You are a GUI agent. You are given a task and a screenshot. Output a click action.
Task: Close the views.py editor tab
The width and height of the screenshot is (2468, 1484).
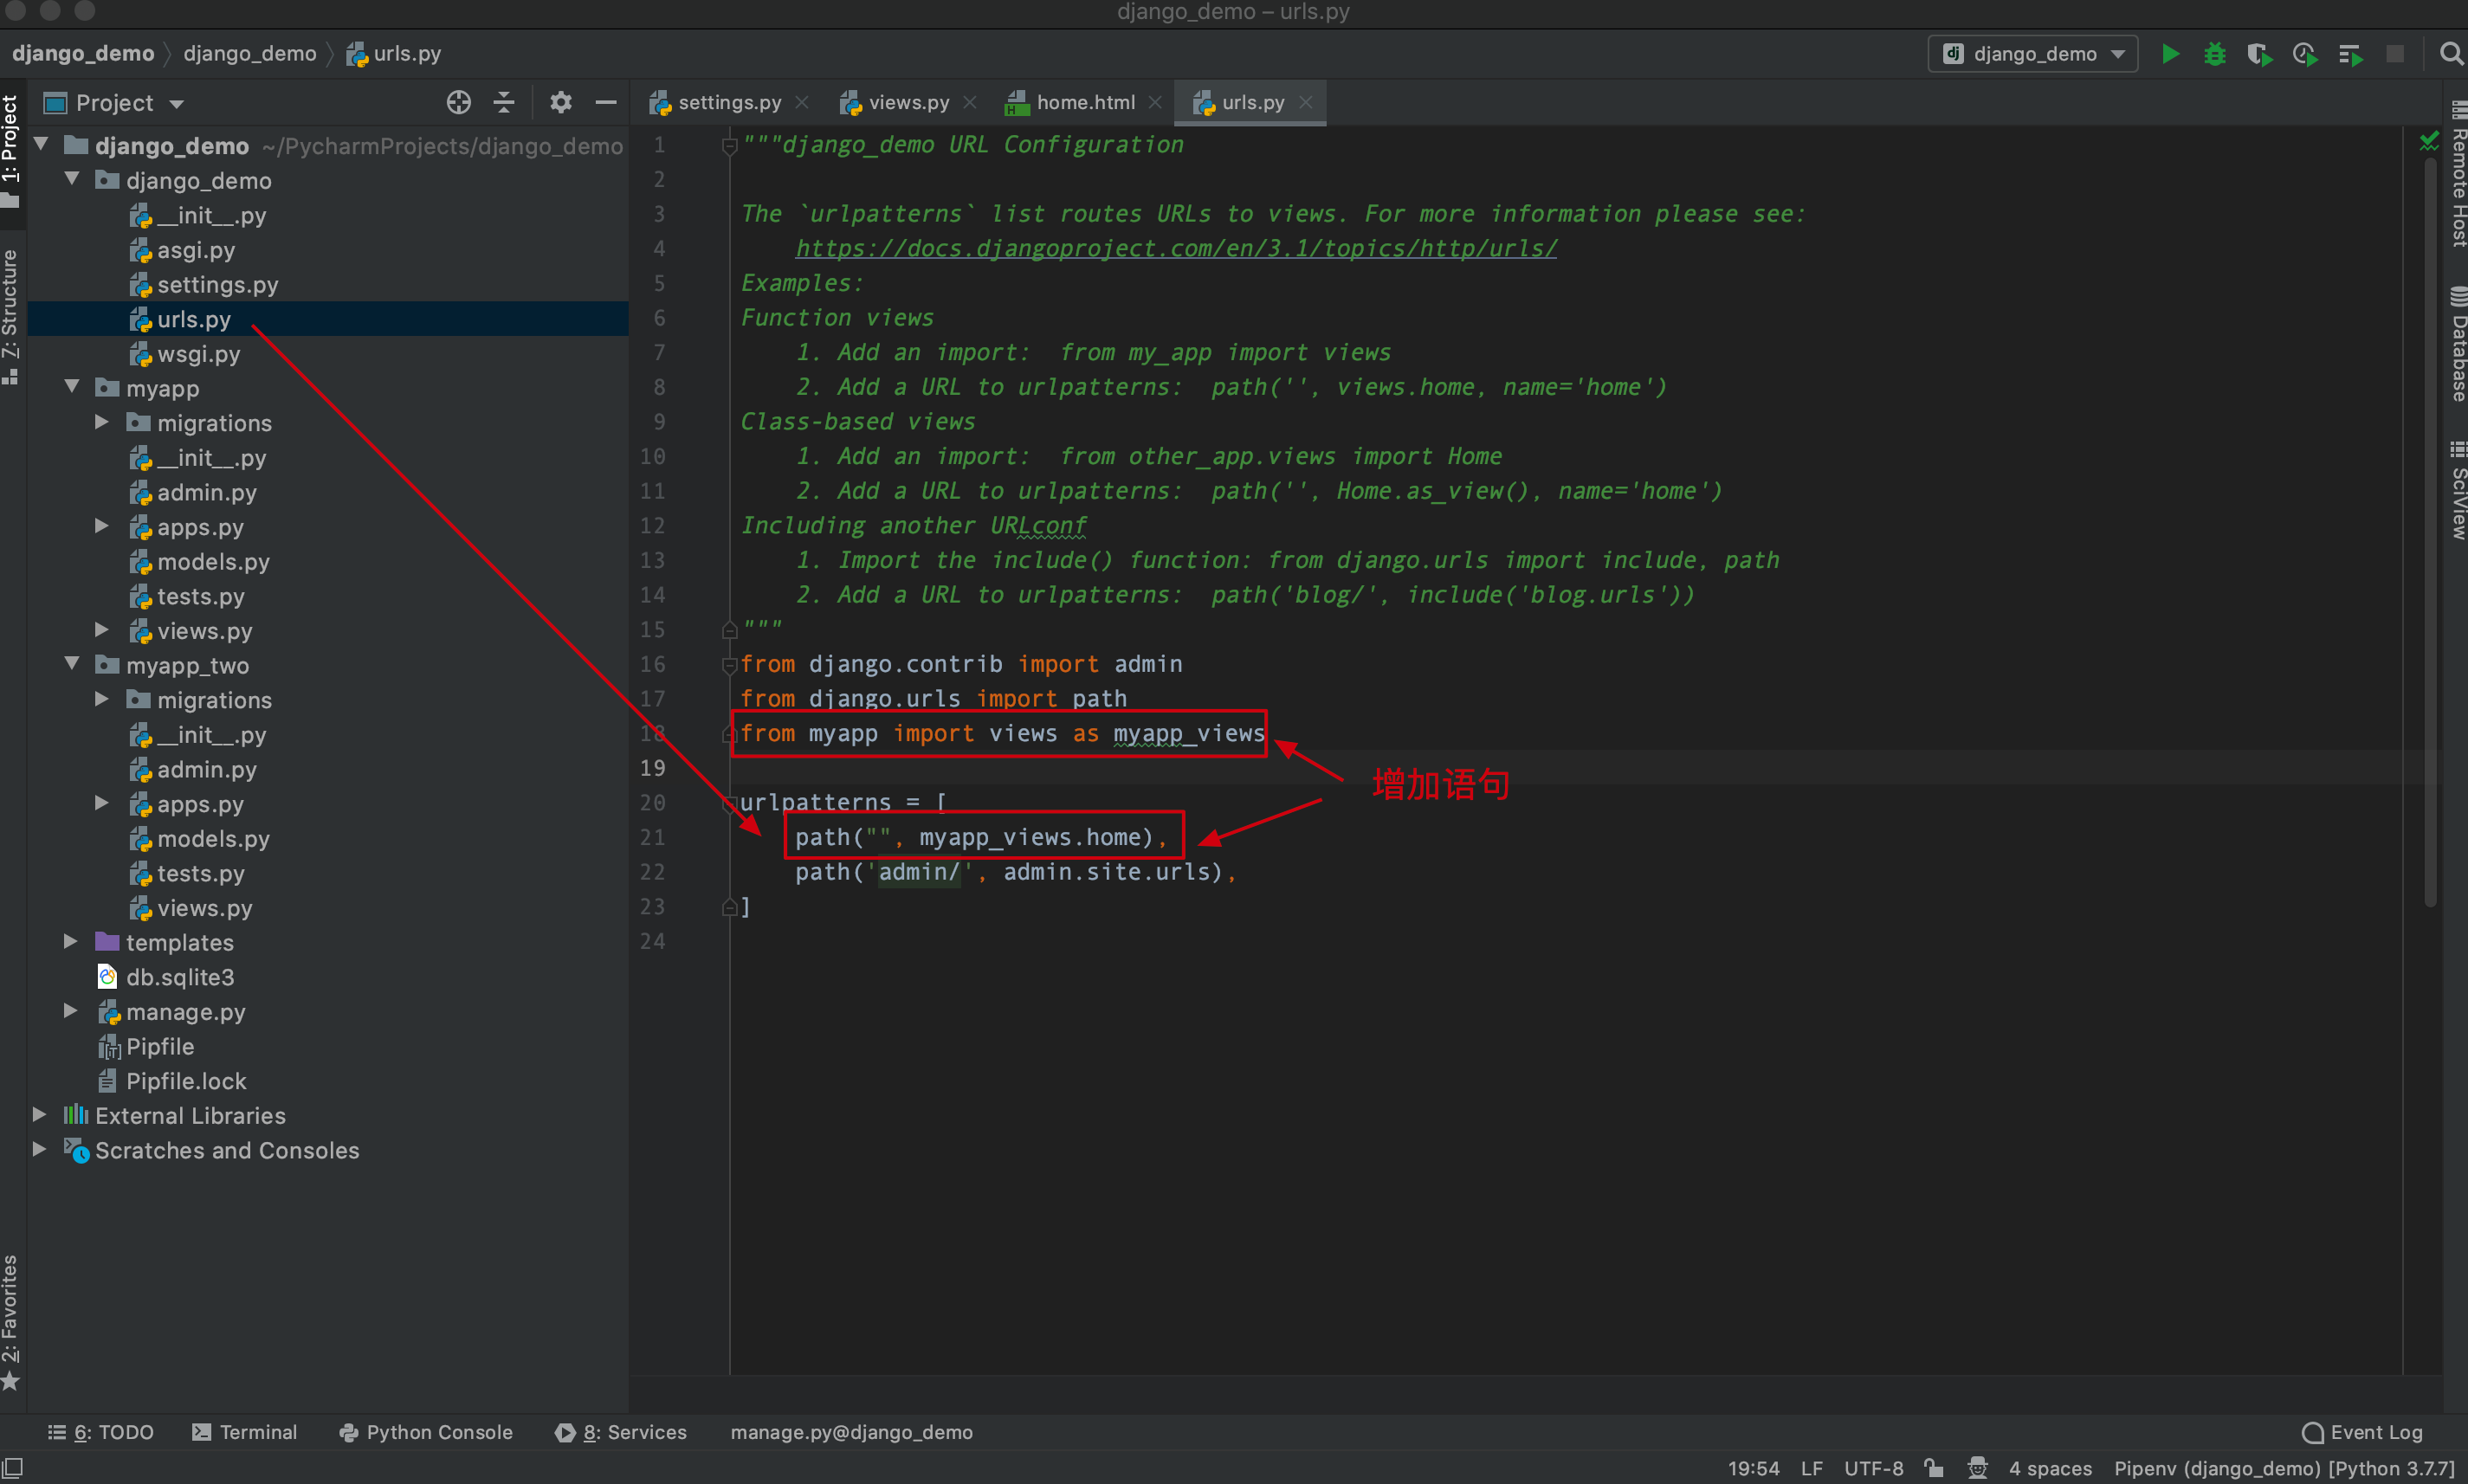click(x=969, y=102)
